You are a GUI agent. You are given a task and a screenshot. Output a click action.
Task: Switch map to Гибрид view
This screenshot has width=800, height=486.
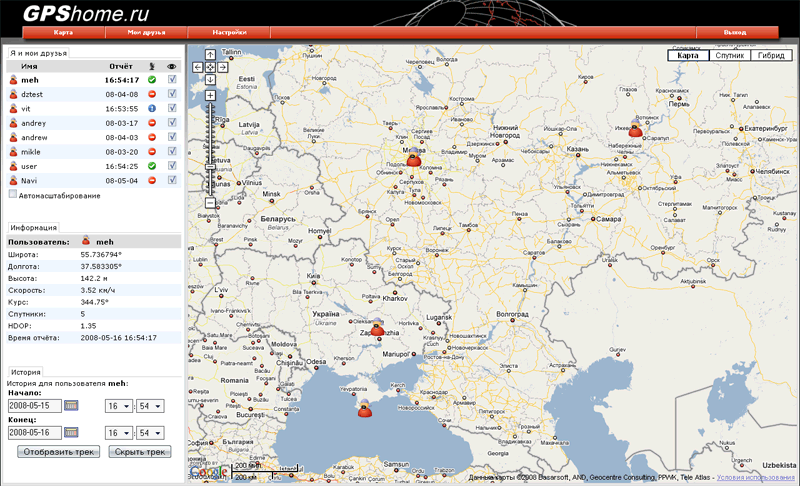pos(771,55)
